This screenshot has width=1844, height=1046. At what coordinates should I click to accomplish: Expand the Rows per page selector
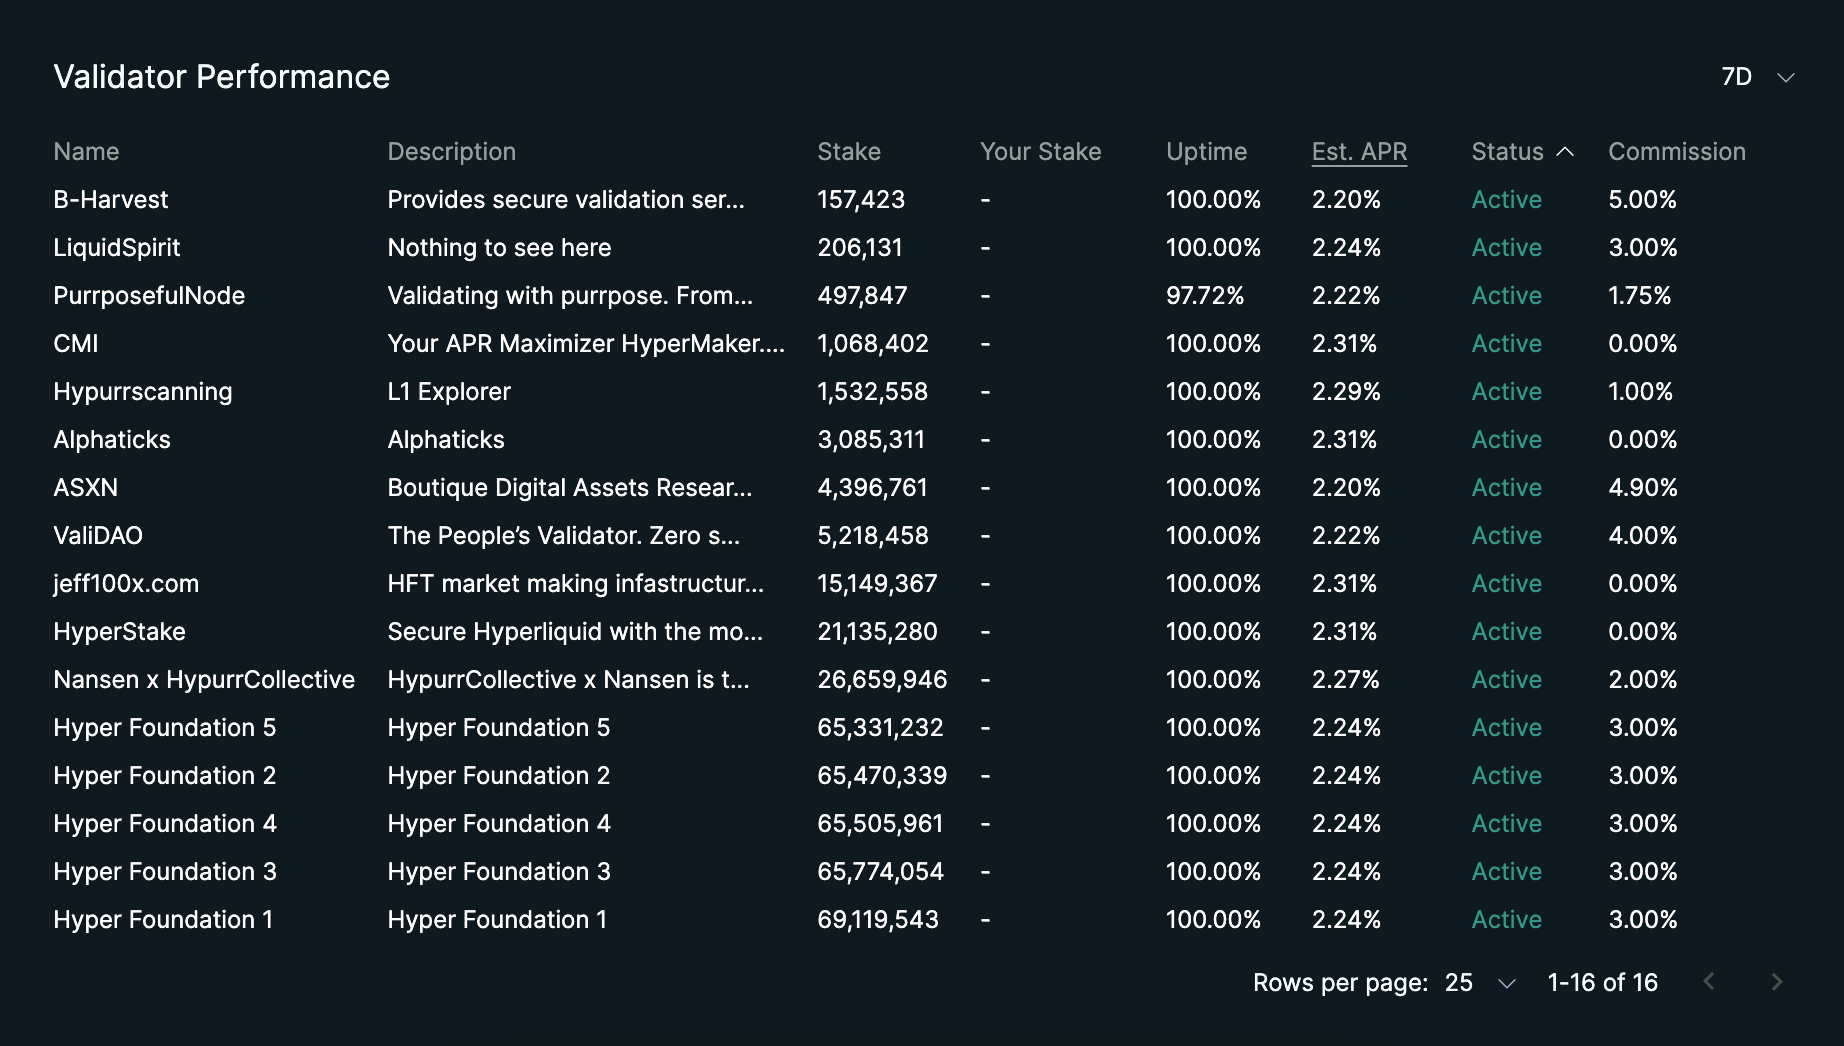coord(1480,983)
